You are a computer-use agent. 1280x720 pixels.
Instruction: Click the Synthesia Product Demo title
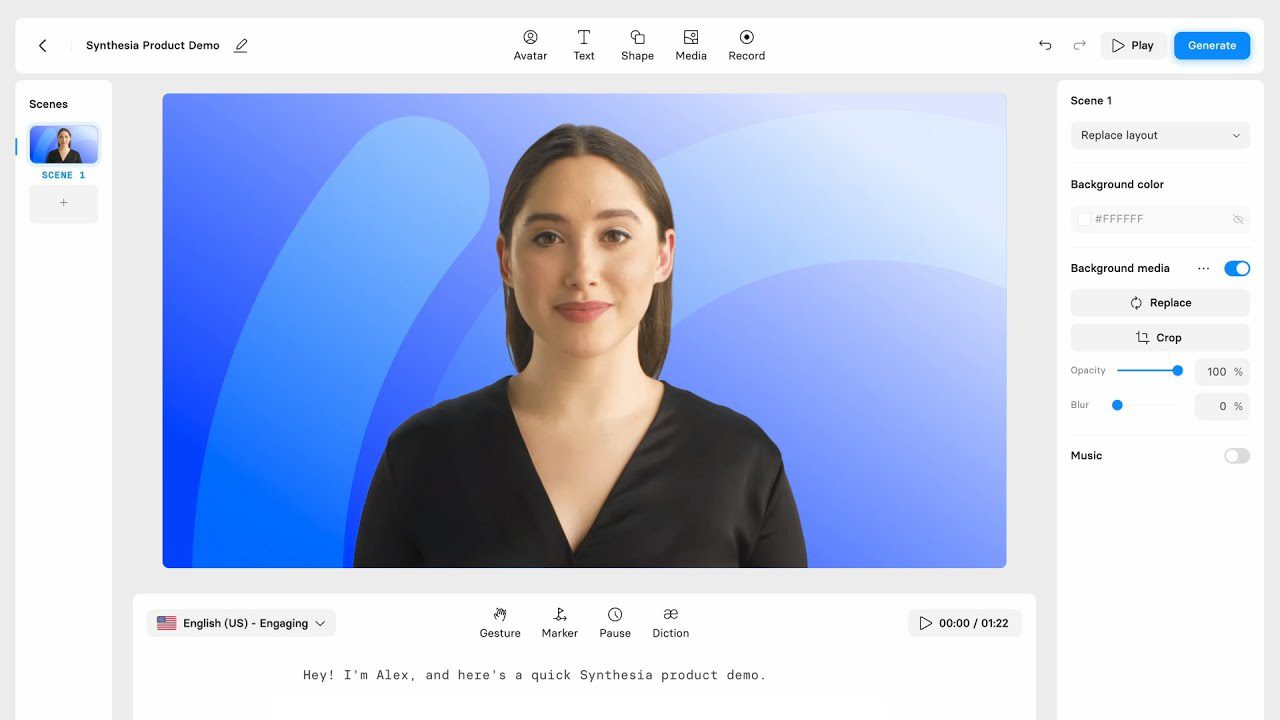[x=153, y=45]
